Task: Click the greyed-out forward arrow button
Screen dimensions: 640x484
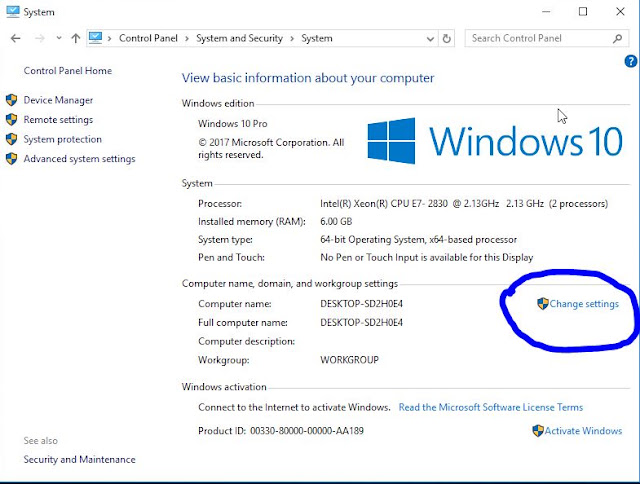Action: click(40, 38)
